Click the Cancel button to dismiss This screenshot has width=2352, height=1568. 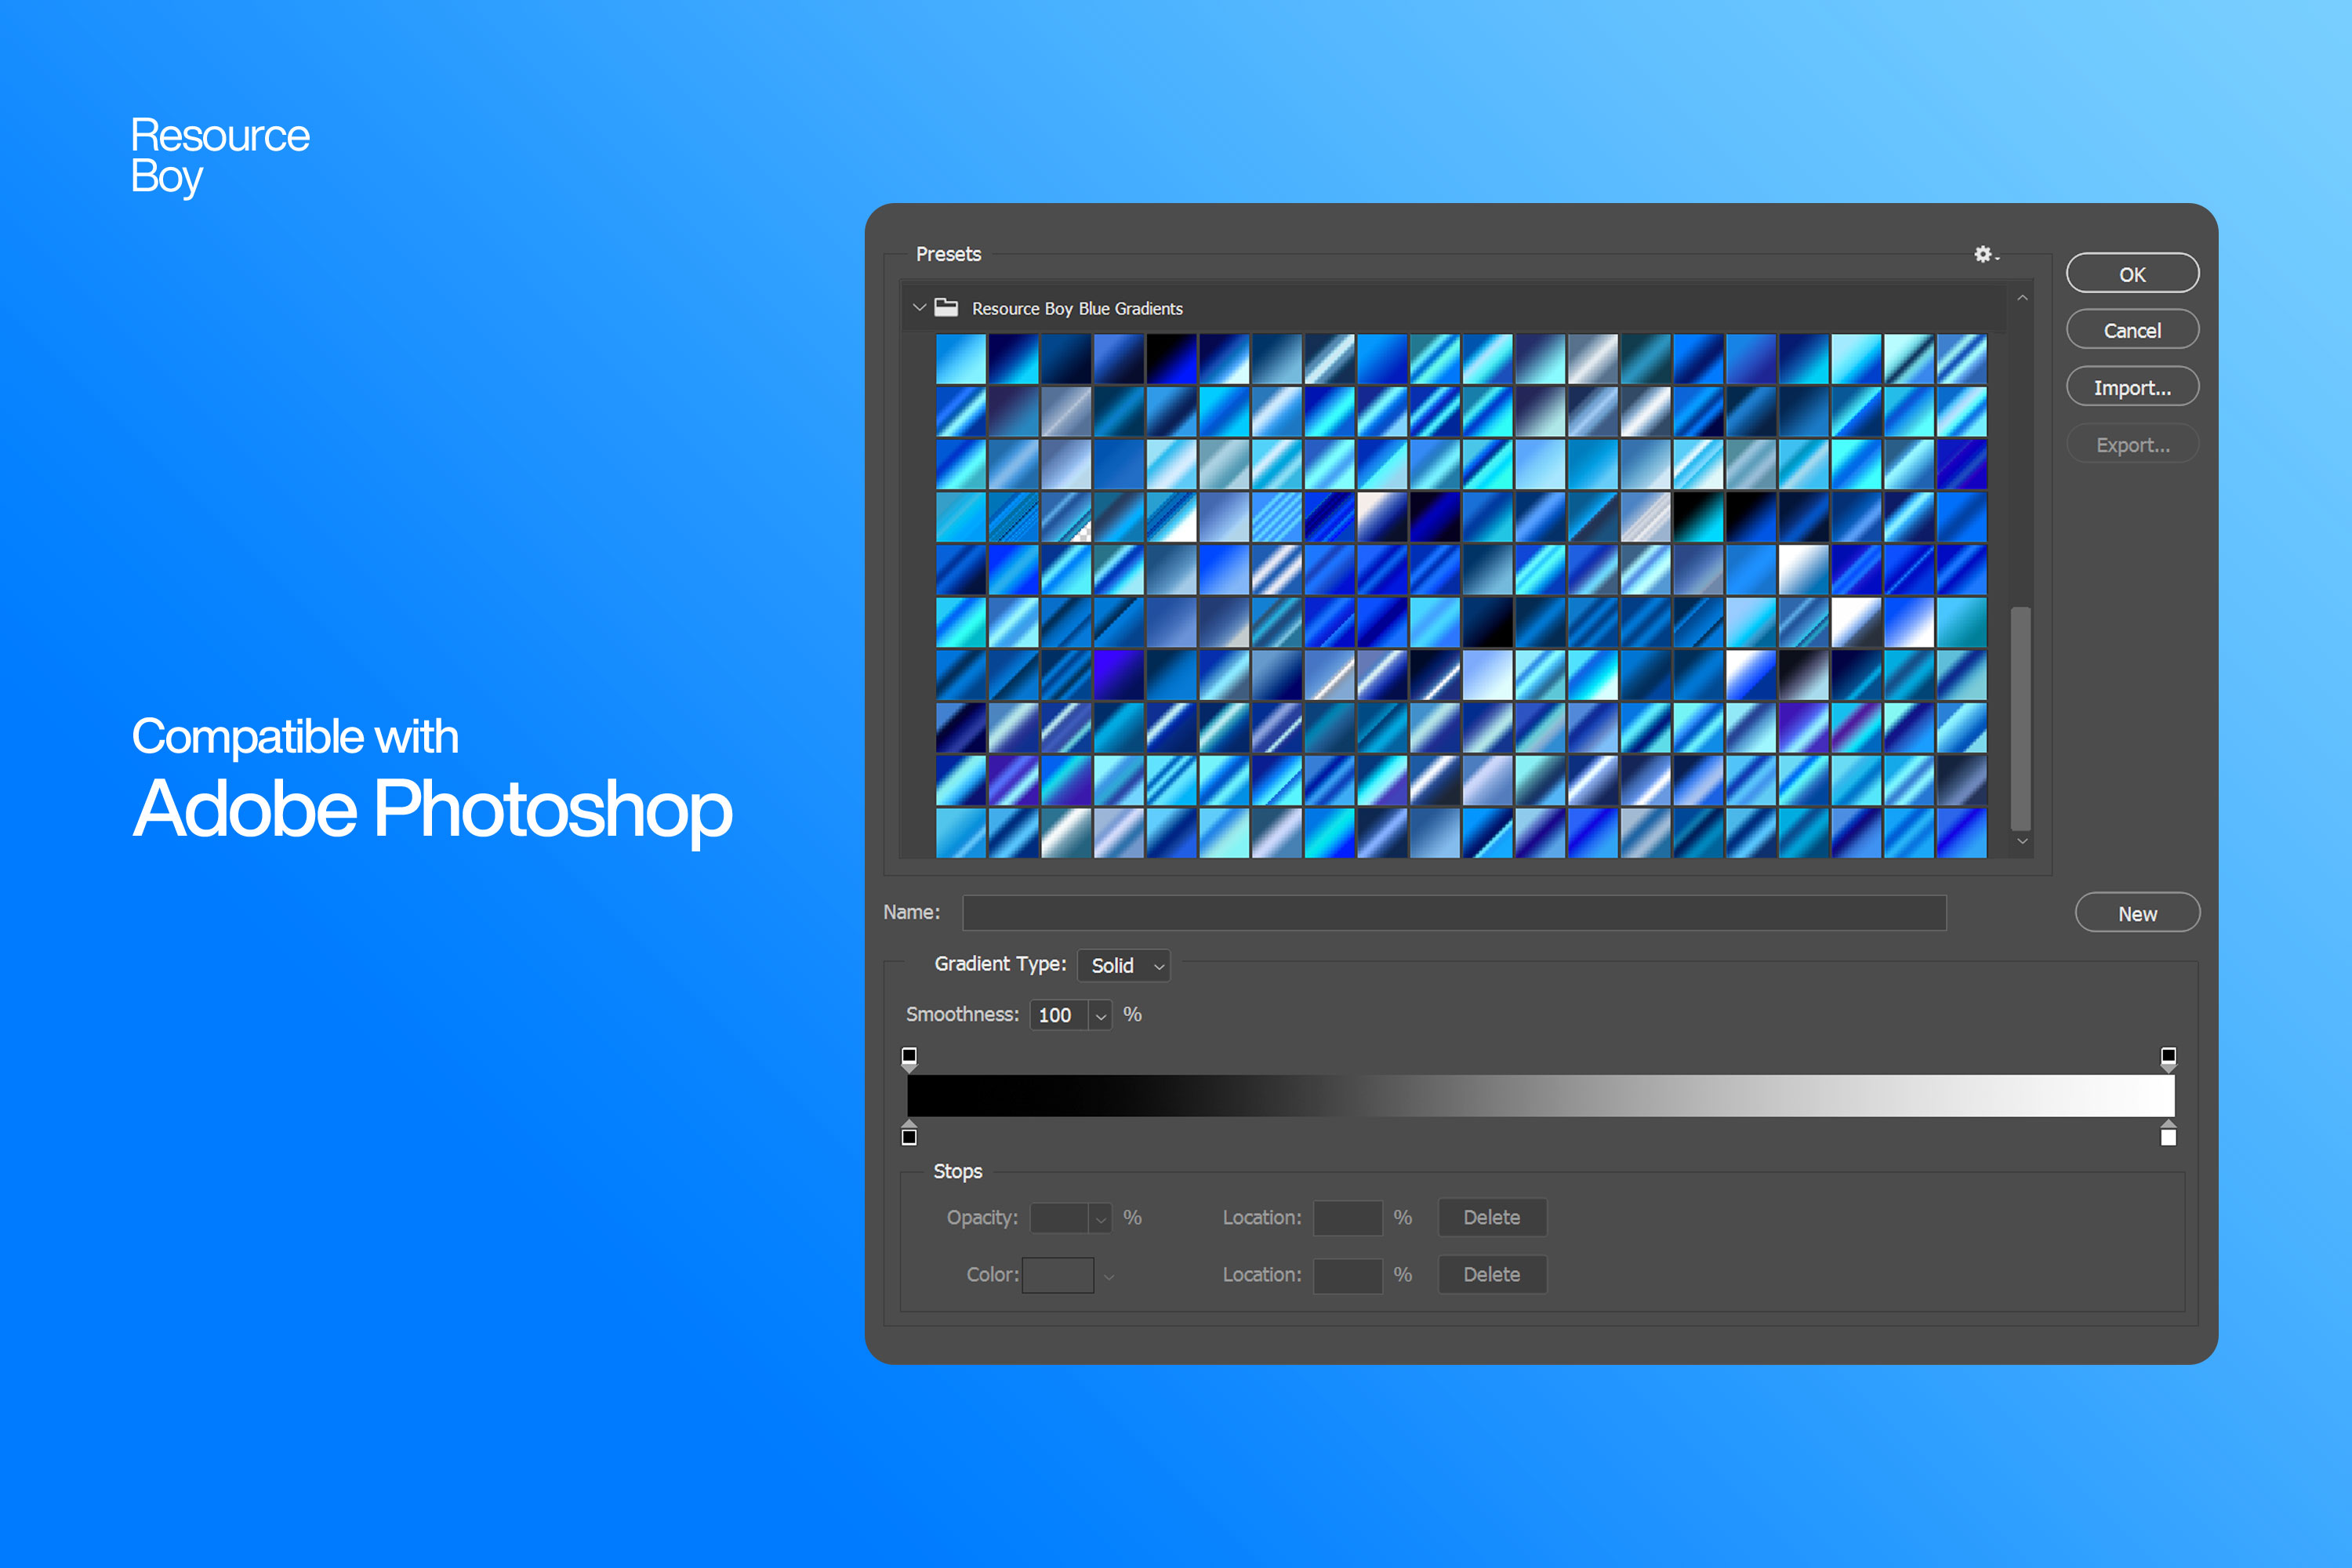point(2133,331)
